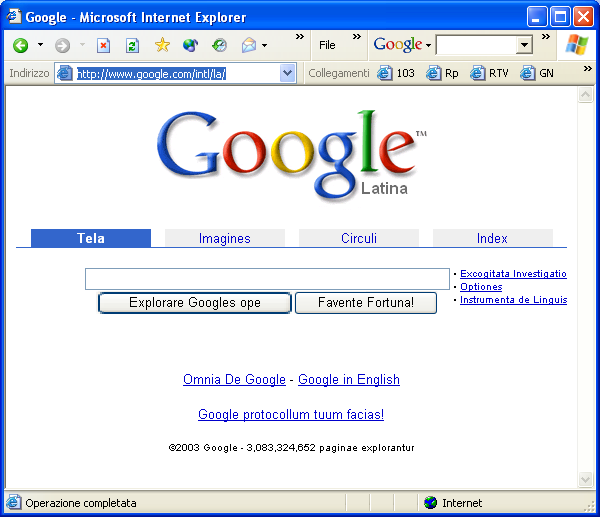This screenshot has width=600, height=517.
Task: Open the GN favorite link
Action: (x=537, y=73)
